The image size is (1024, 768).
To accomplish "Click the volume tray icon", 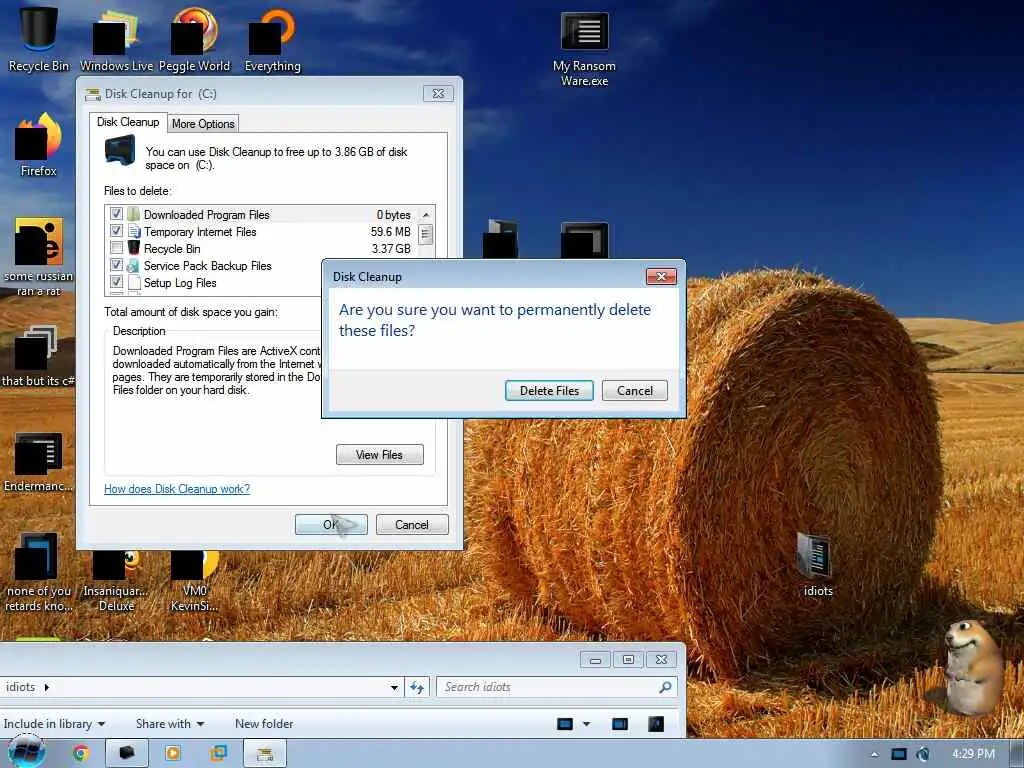I will point(922,754).
